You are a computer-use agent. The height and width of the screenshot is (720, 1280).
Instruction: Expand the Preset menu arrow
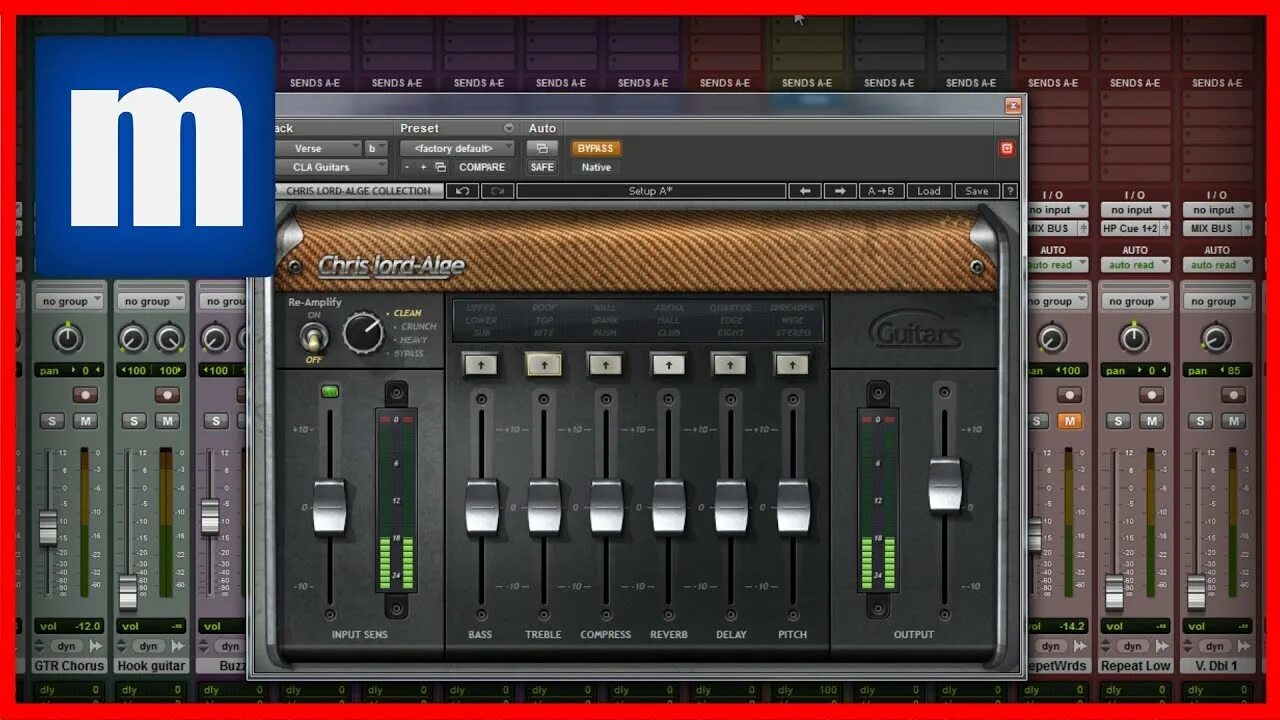point(508,128)
